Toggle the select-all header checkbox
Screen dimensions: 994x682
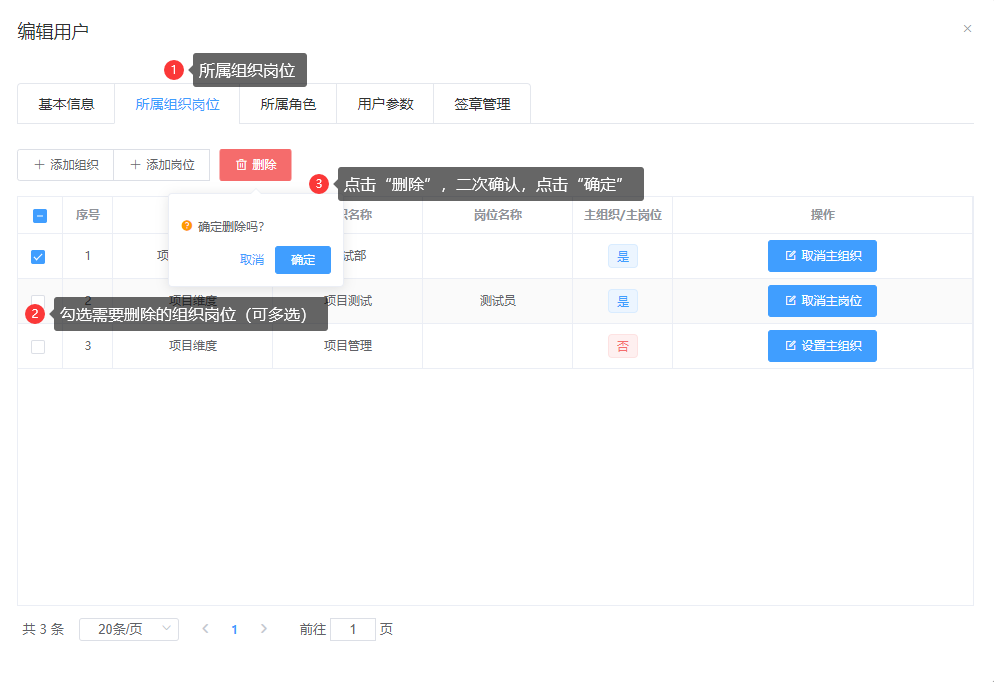(40, 215)
